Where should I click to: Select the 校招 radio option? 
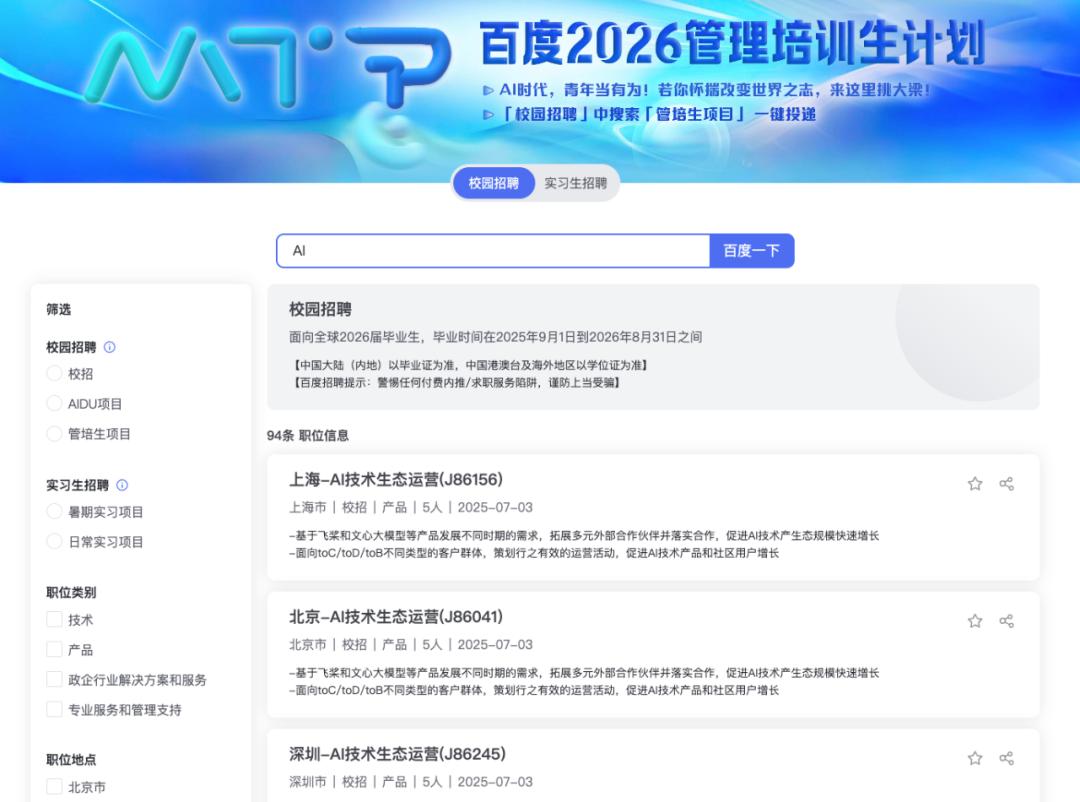pos(54,373)
